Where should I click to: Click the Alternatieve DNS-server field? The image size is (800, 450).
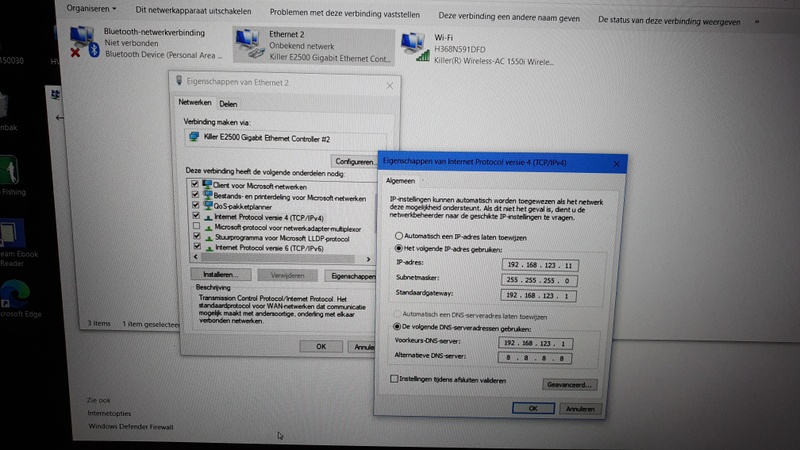[535, 358]
